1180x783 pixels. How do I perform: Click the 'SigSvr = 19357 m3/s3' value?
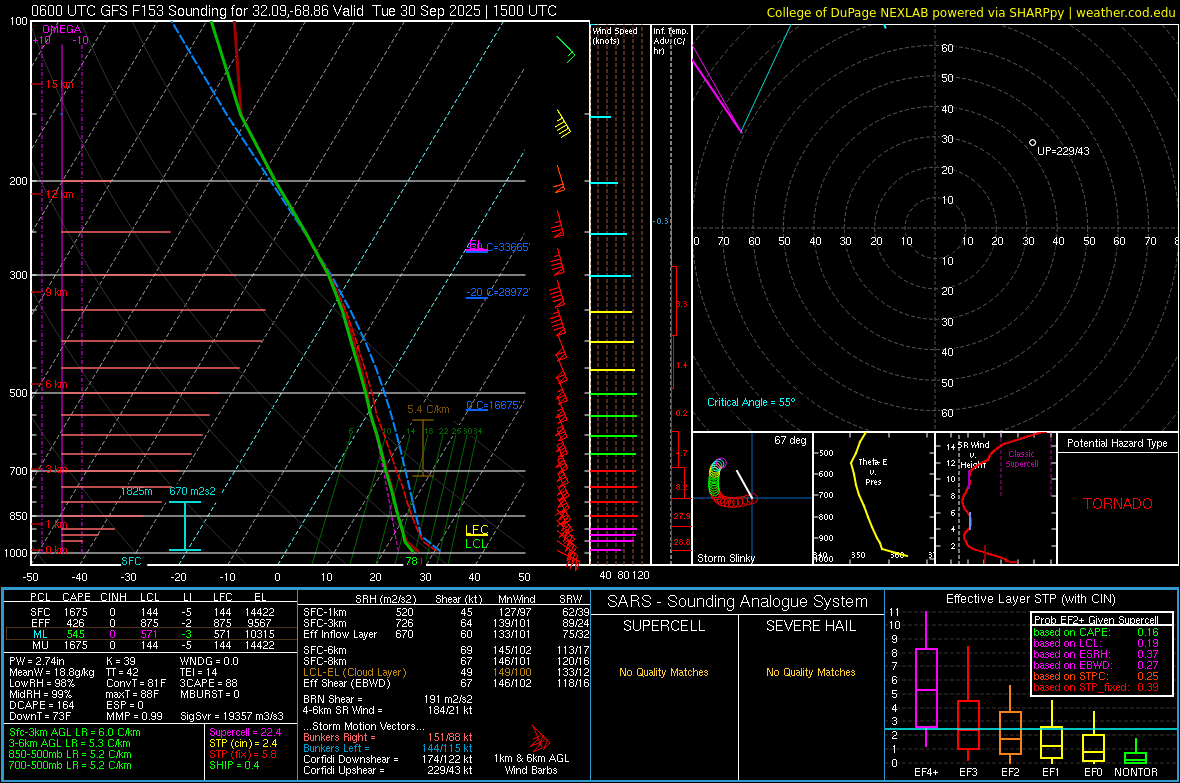[x=232, y=716]
